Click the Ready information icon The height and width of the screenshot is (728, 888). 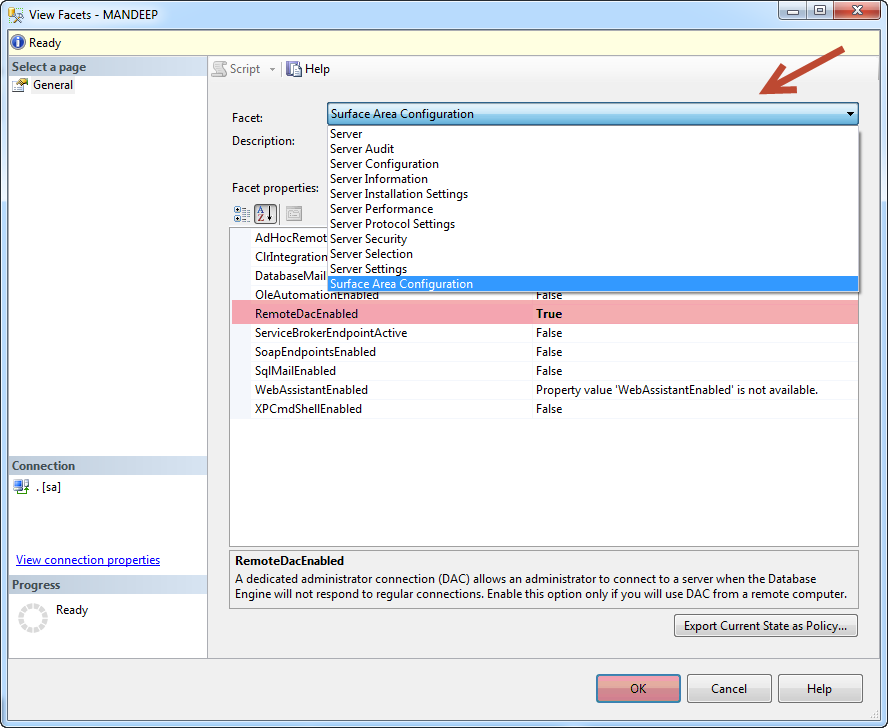(x=18, y=42)
